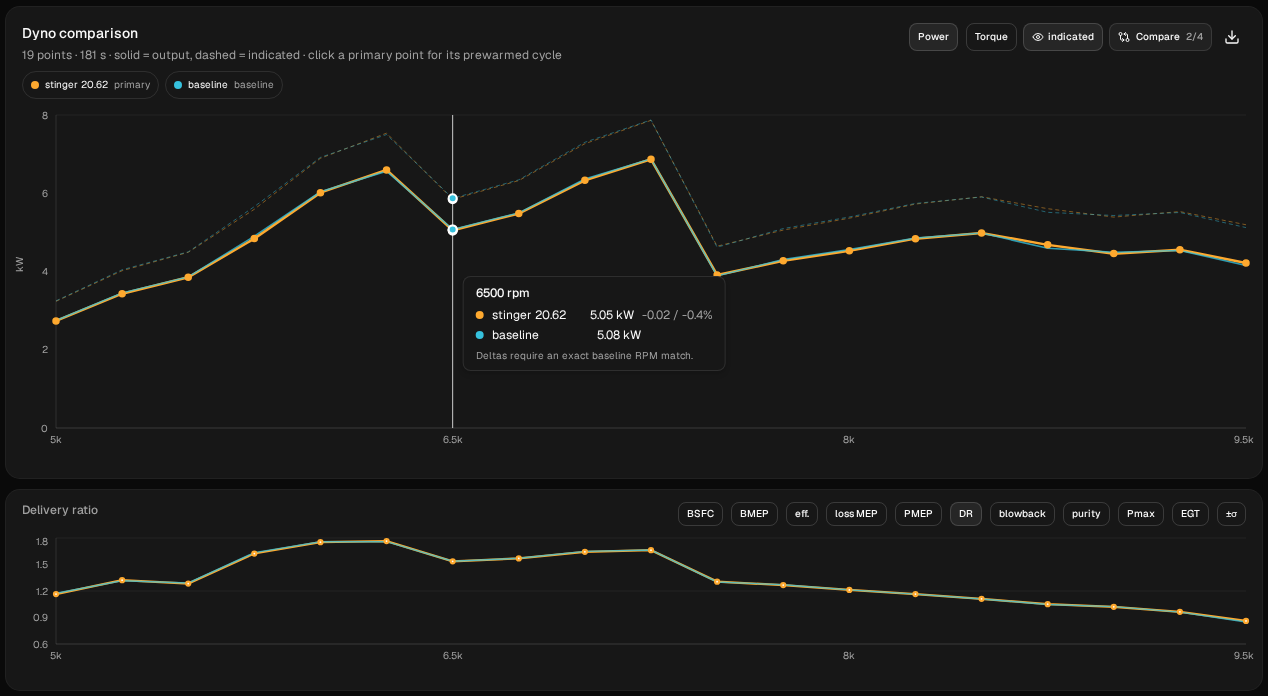1268x696 pixels.
Task: Show the blowback metric
Action: click(x=1022, y=514)
